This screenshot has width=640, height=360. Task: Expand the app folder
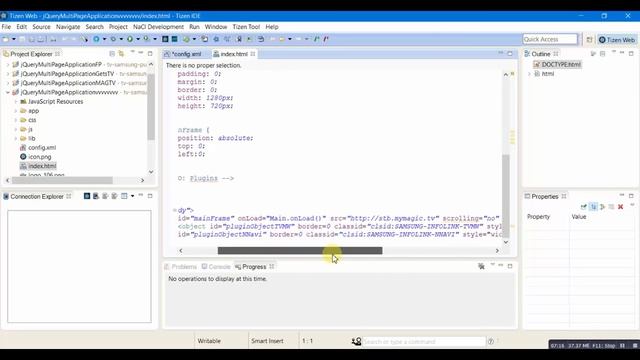pos(16,111)
